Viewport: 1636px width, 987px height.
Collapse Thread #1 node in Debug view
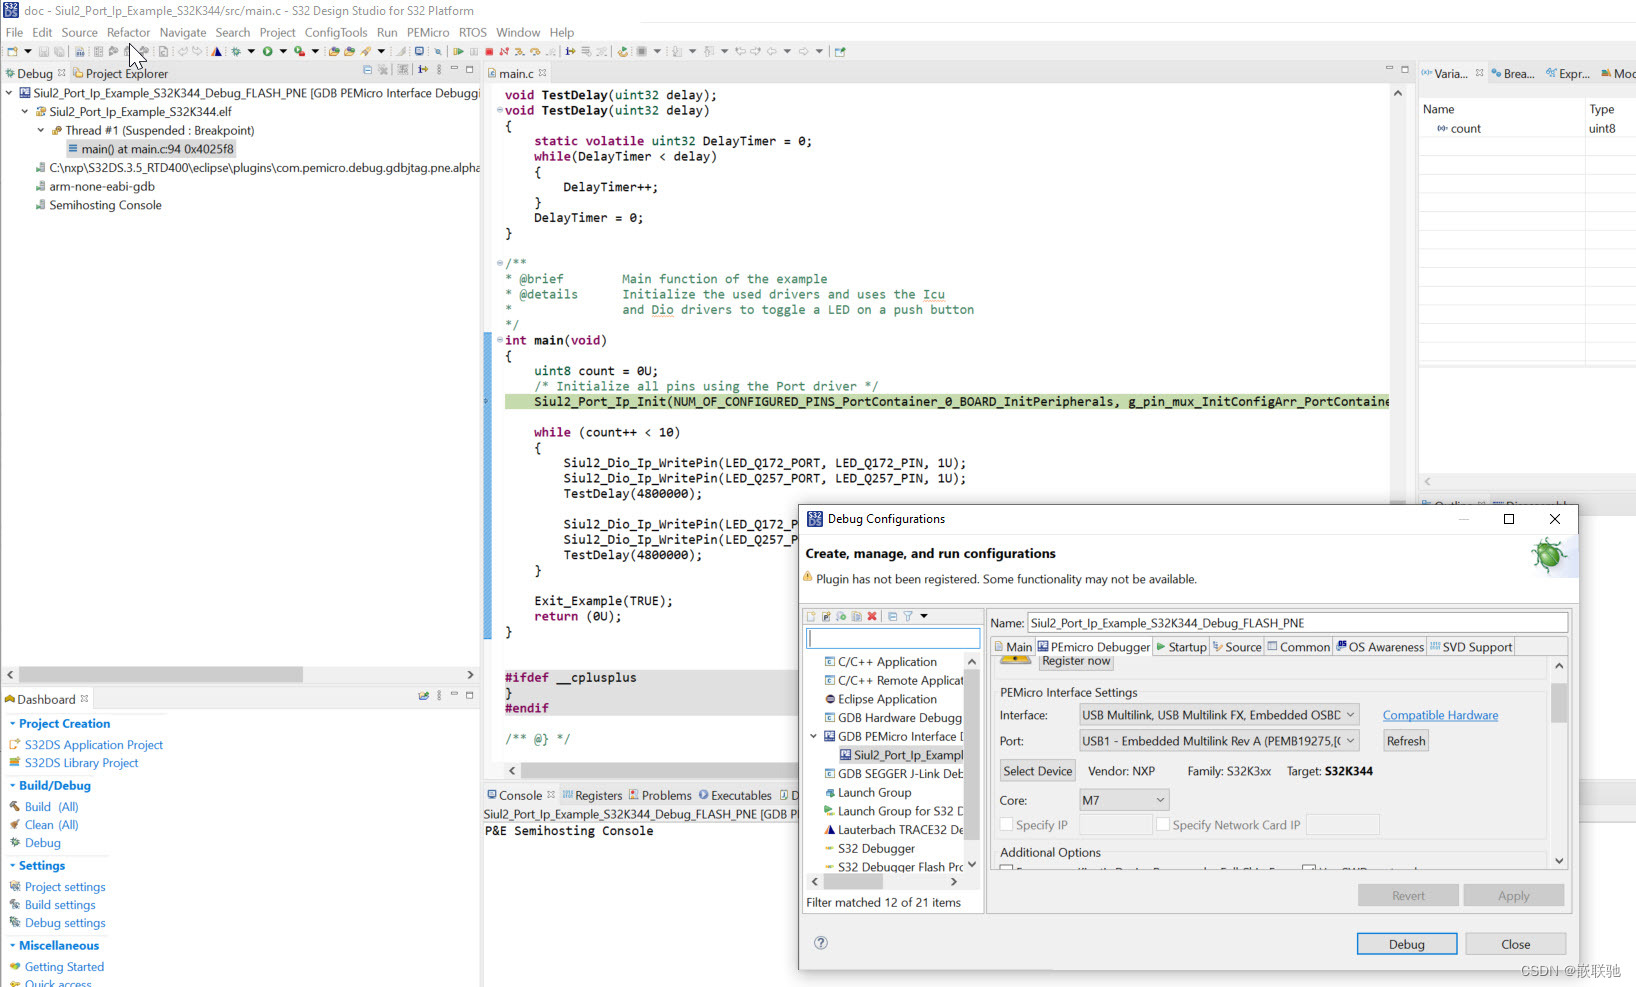(41, 130)
